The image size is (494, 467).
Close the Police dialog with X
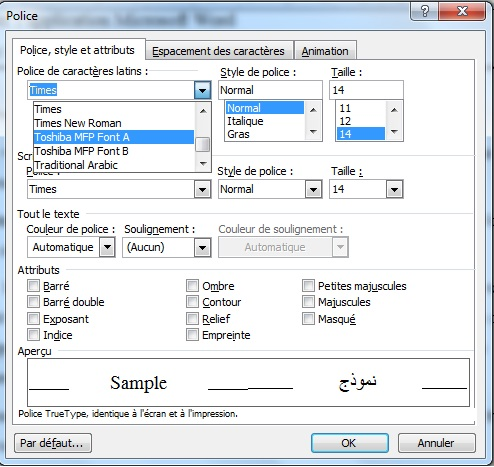462,12
